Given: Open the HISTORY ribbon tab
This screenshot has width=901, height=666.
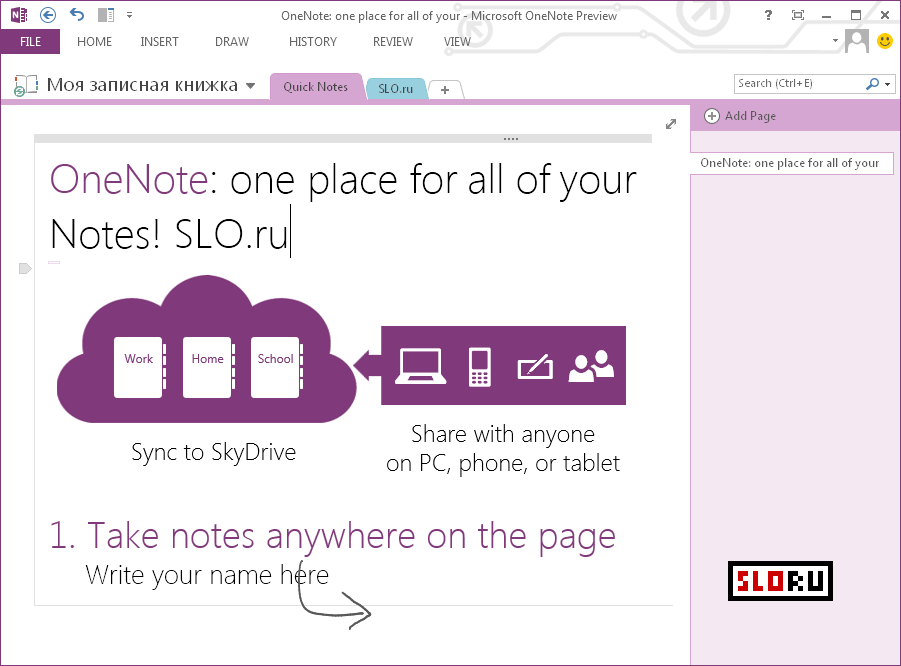Looking at the screenshot, I should click(313, 42).
